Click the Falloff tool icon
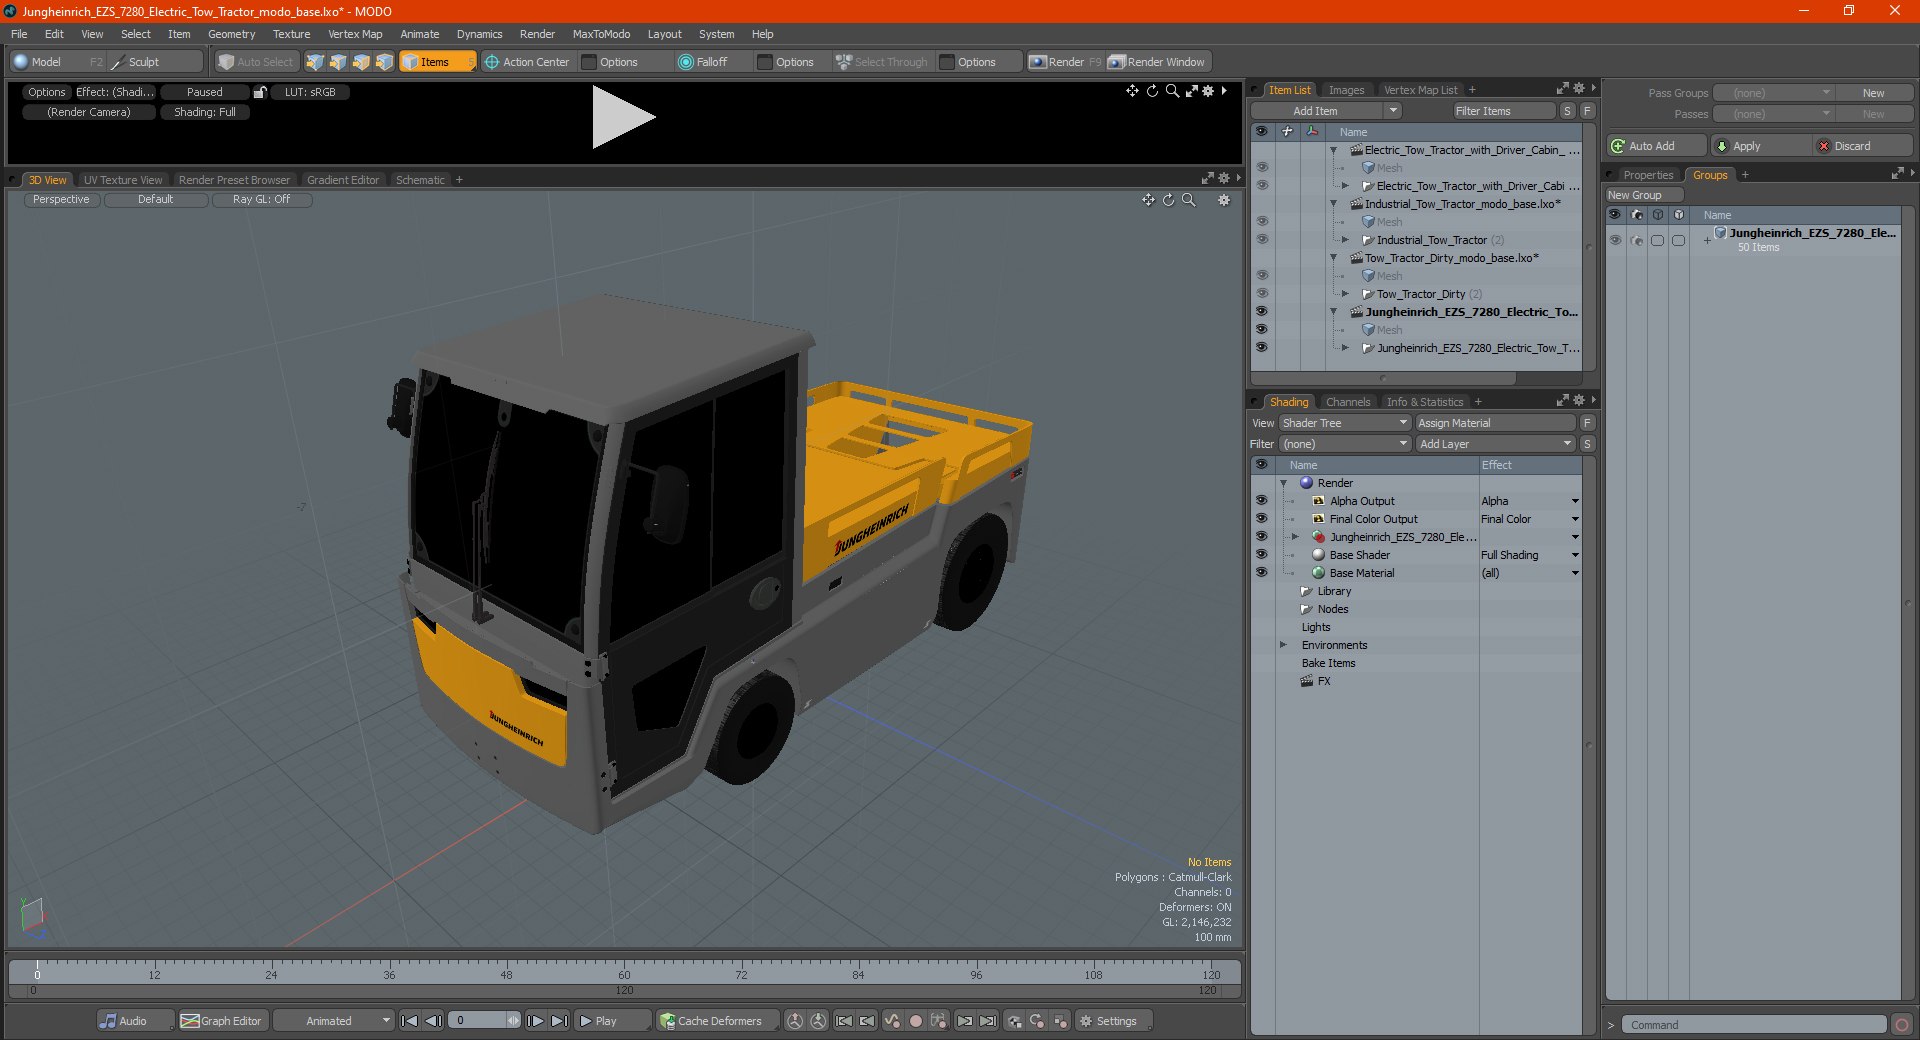1920x1040 pixels. [686, 62]
